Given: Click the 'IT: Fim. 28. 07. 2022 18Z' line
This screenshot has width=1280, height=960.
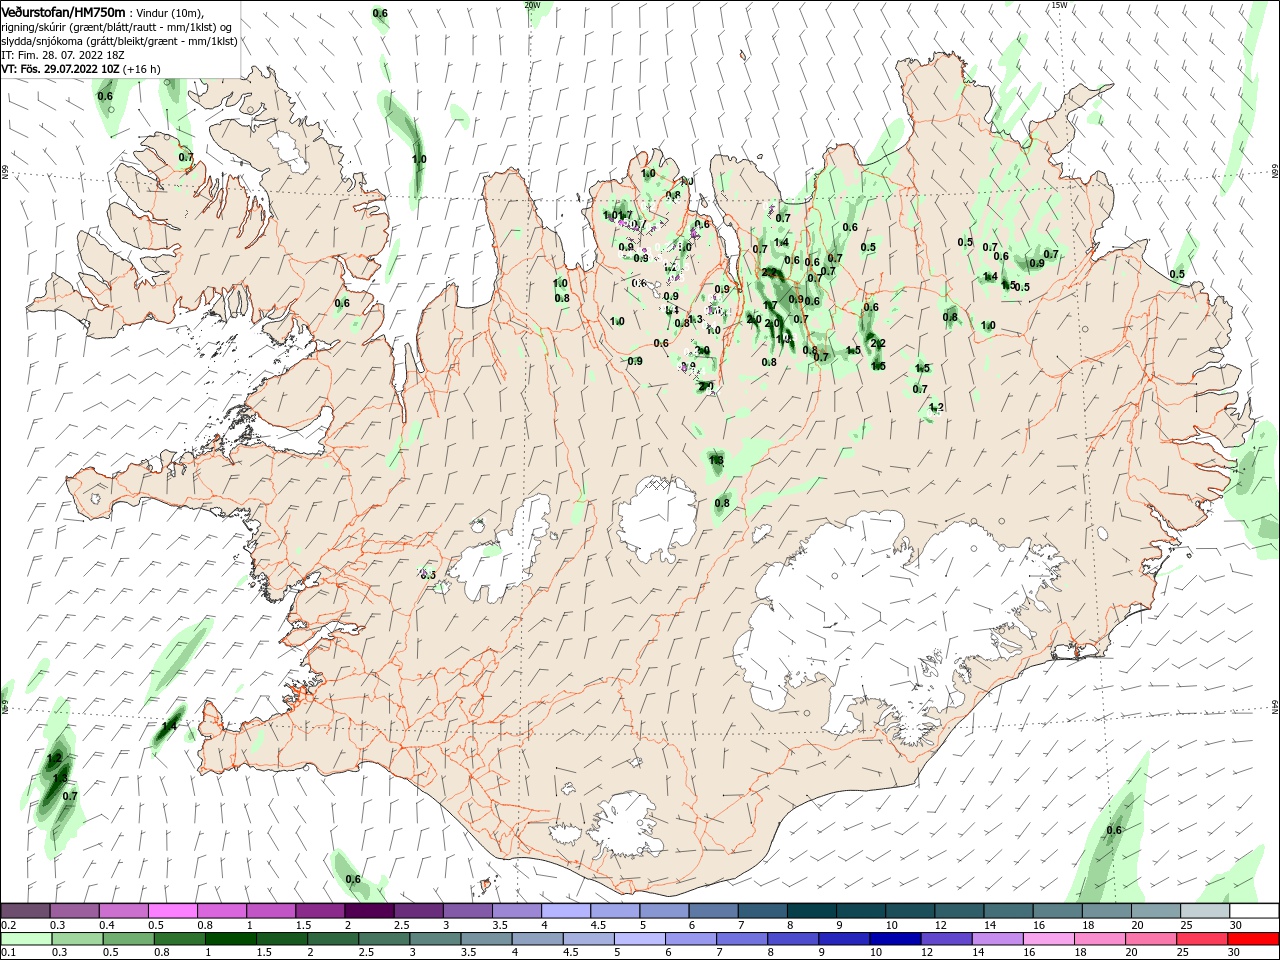Looking at the screenshot, I should 64,55.
